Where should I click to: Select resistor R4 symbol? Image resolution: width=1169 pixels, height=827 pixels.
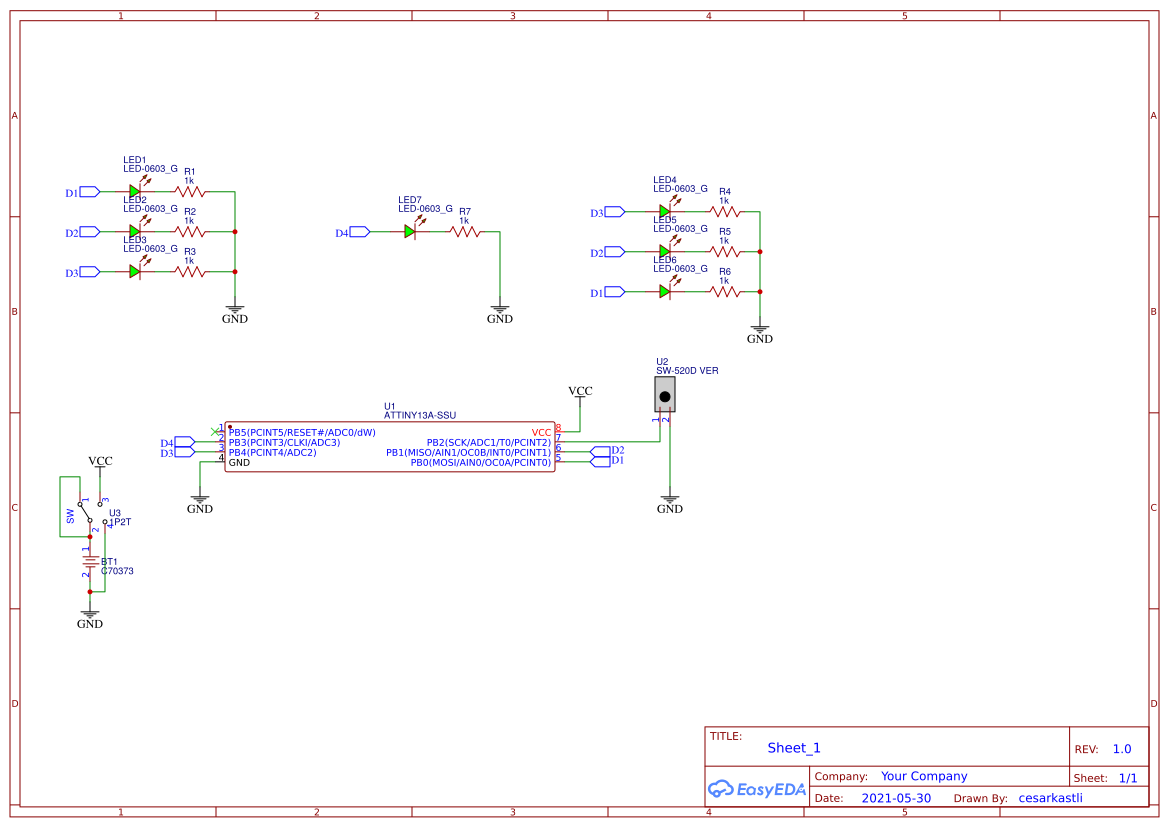click(x=725, y=213)
